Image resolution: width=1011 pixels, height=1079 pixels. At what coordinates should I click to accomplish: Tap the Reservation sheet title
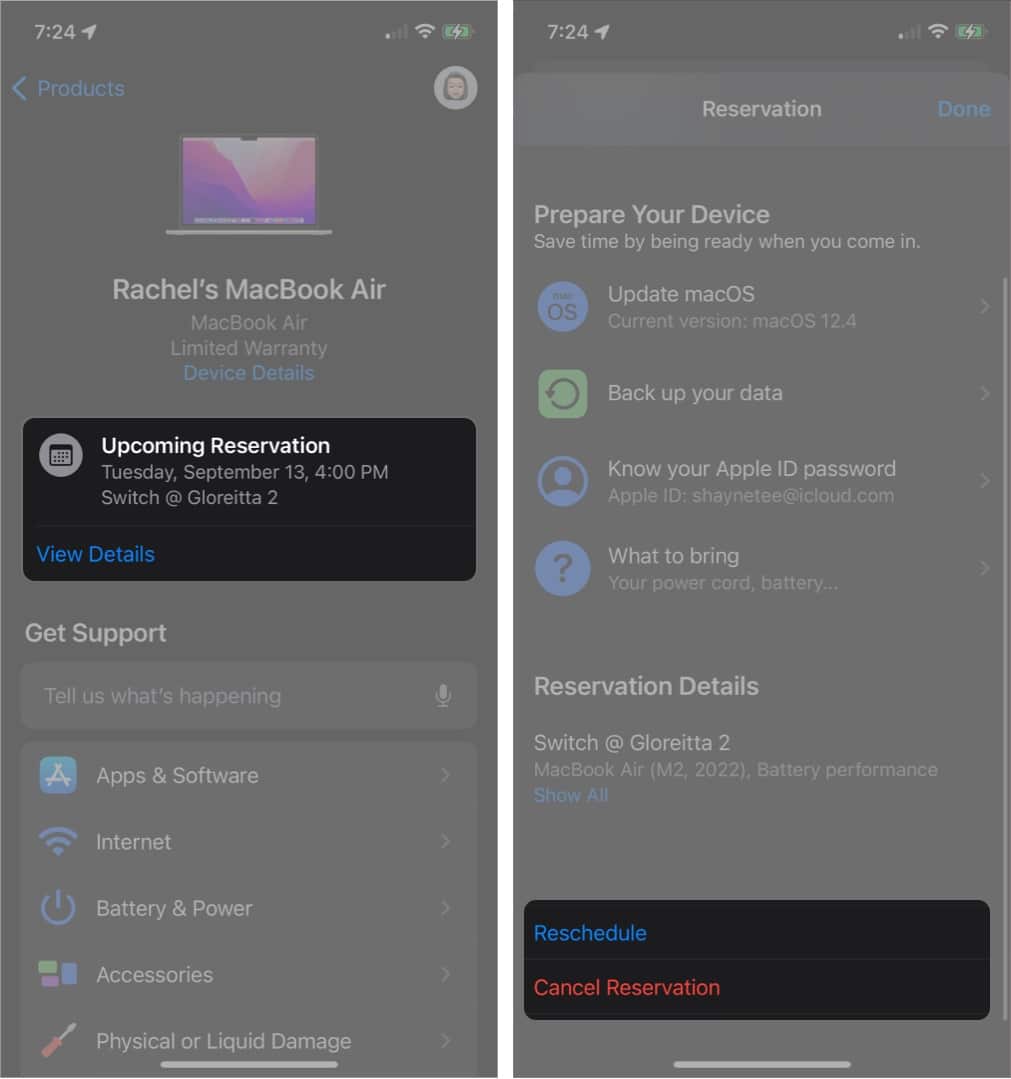click(761, 109)
